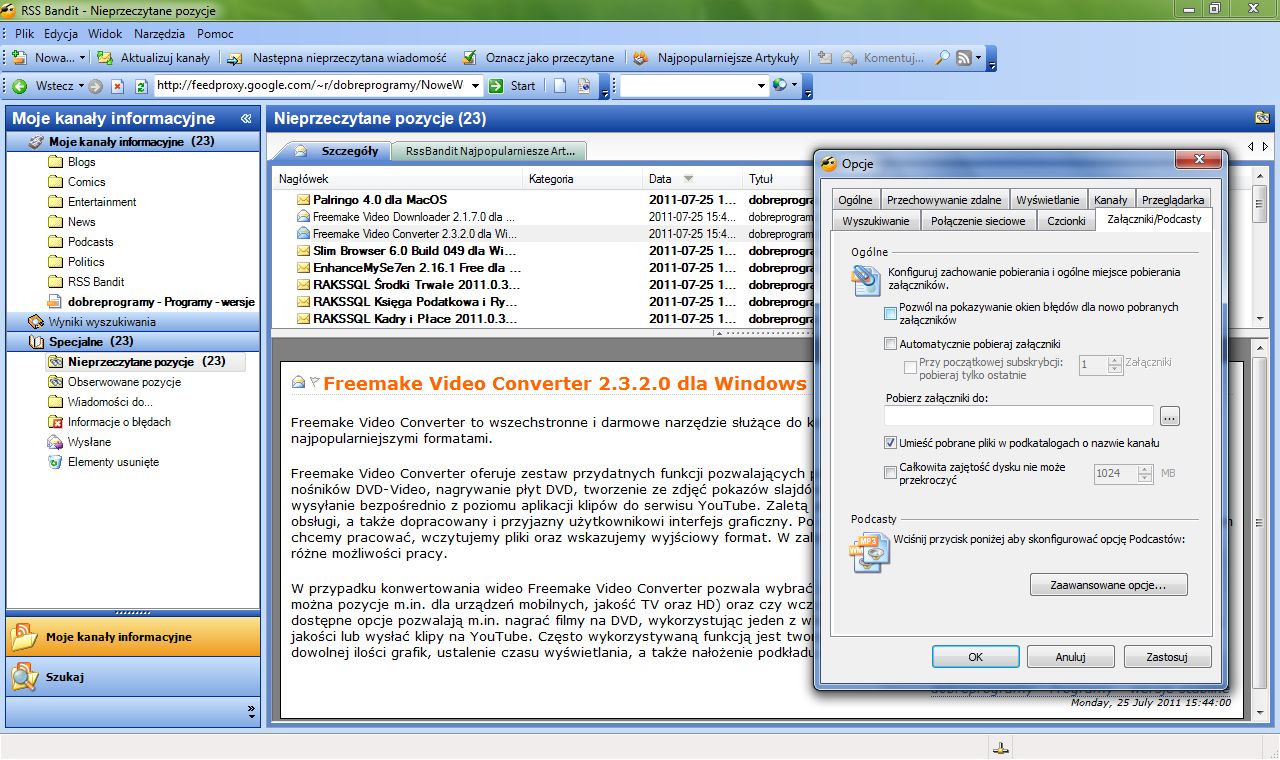The width and height of the screenshot is (1280, 760).
Task: Click the Blogs folder icon
Action: [56, 162]
